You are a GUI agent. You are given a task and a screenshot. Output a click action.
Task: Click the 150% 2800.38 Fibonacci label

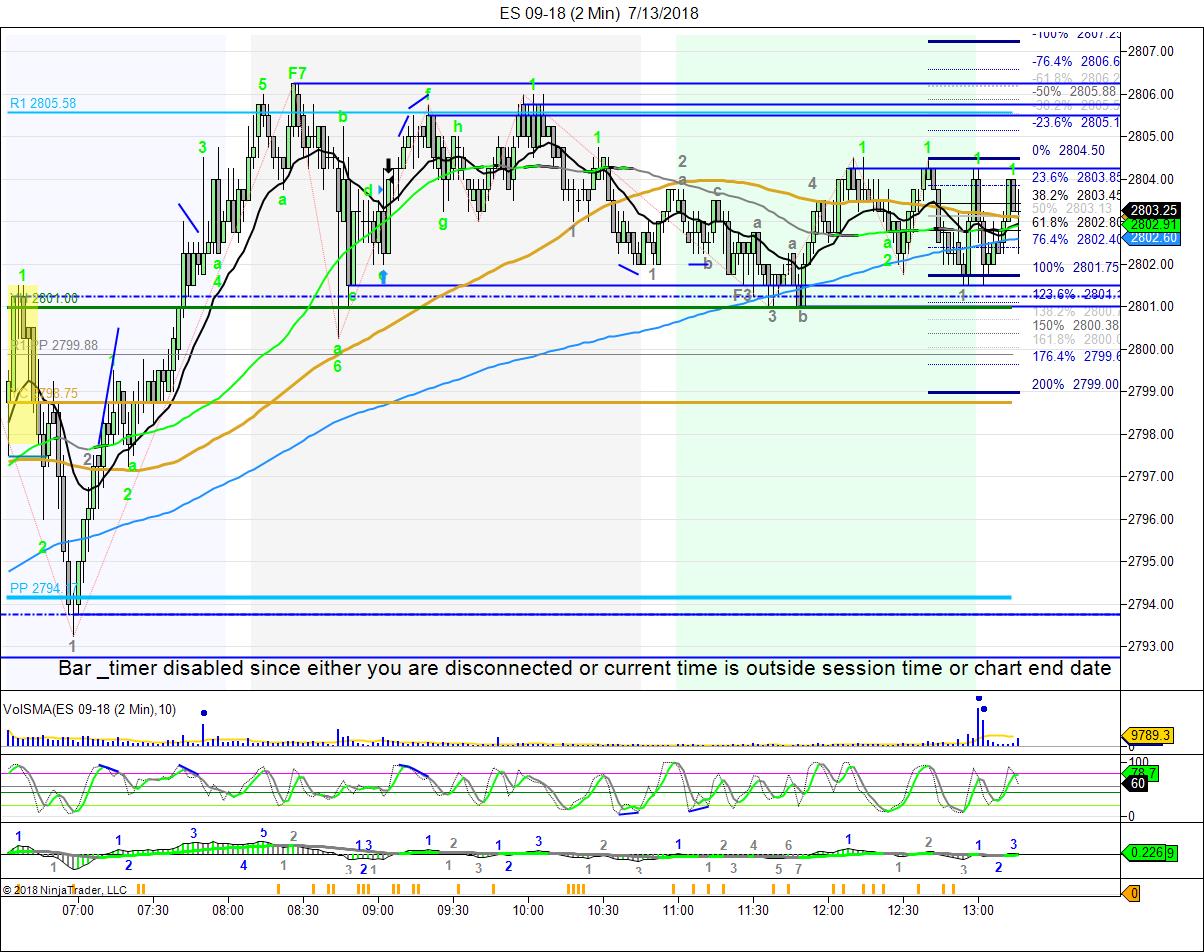click(1076, 326)
